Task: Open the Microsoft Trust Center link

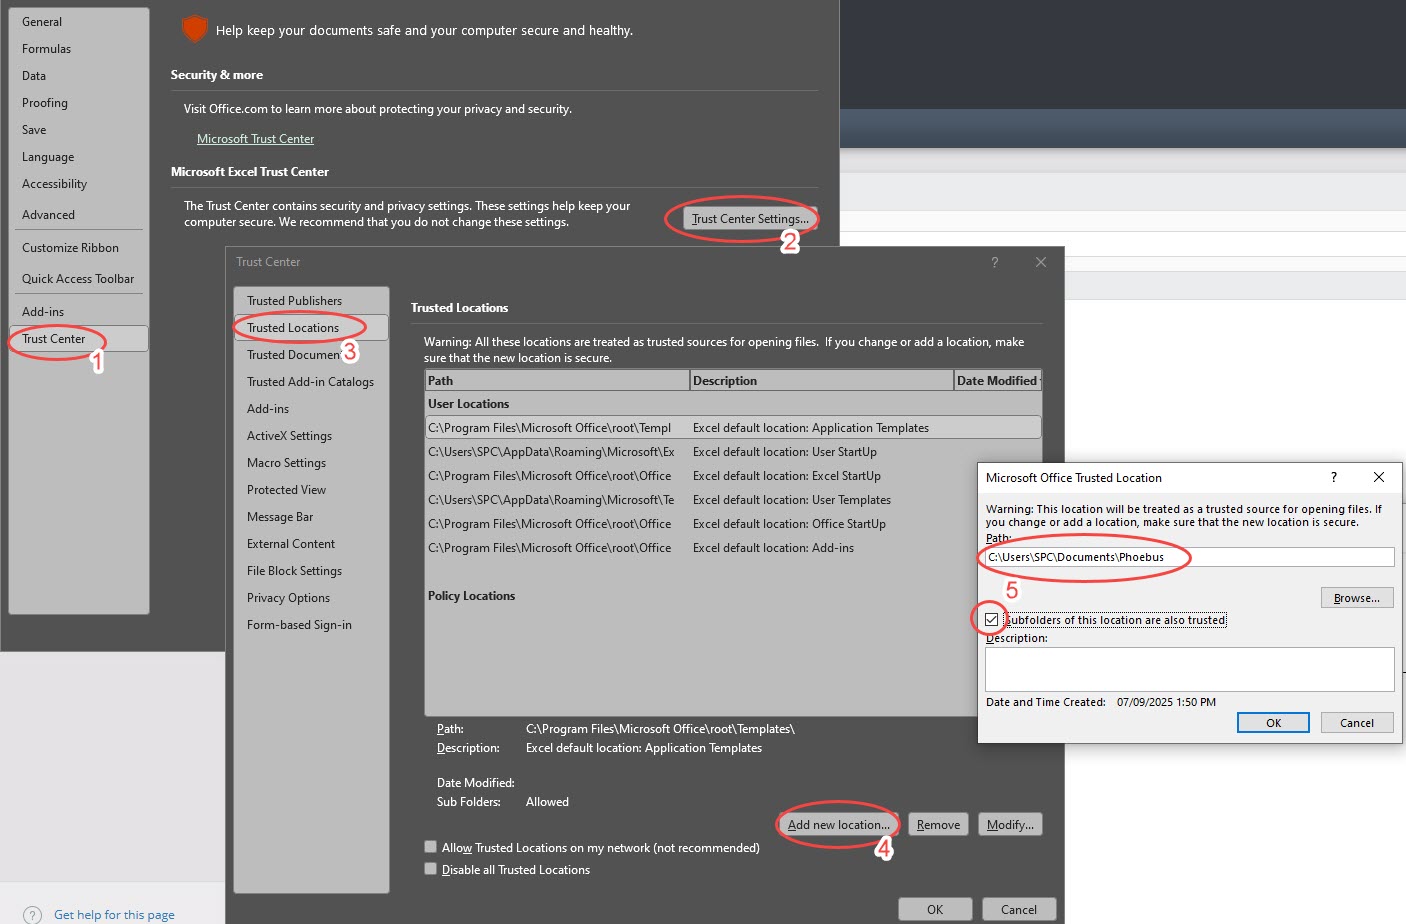Action: pyautogui.click(x=255, y=139)
